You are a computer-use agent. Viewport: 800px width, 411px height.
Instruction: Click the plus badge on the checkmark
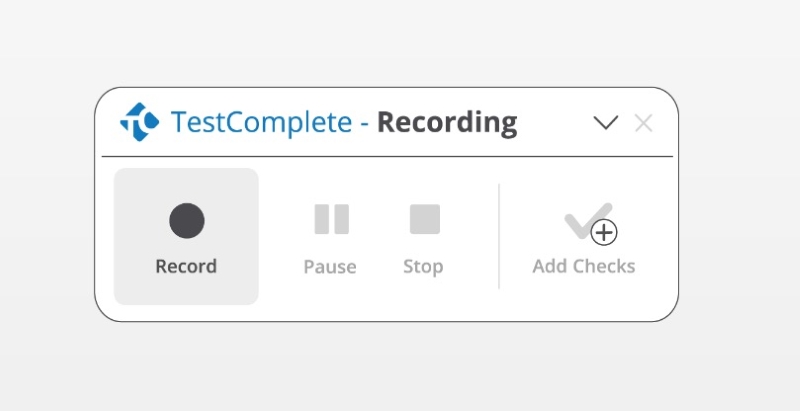coord(604,233)
